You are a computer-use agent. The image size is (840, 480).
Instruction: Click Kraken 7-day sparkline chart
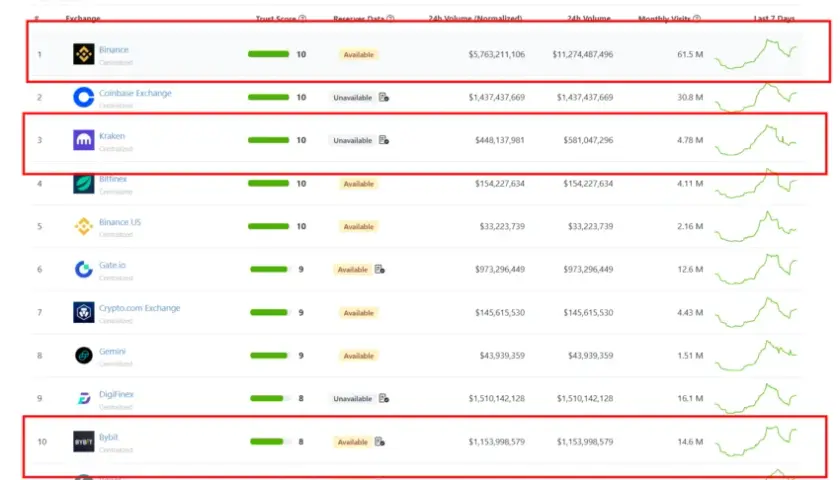pos(756,140)
